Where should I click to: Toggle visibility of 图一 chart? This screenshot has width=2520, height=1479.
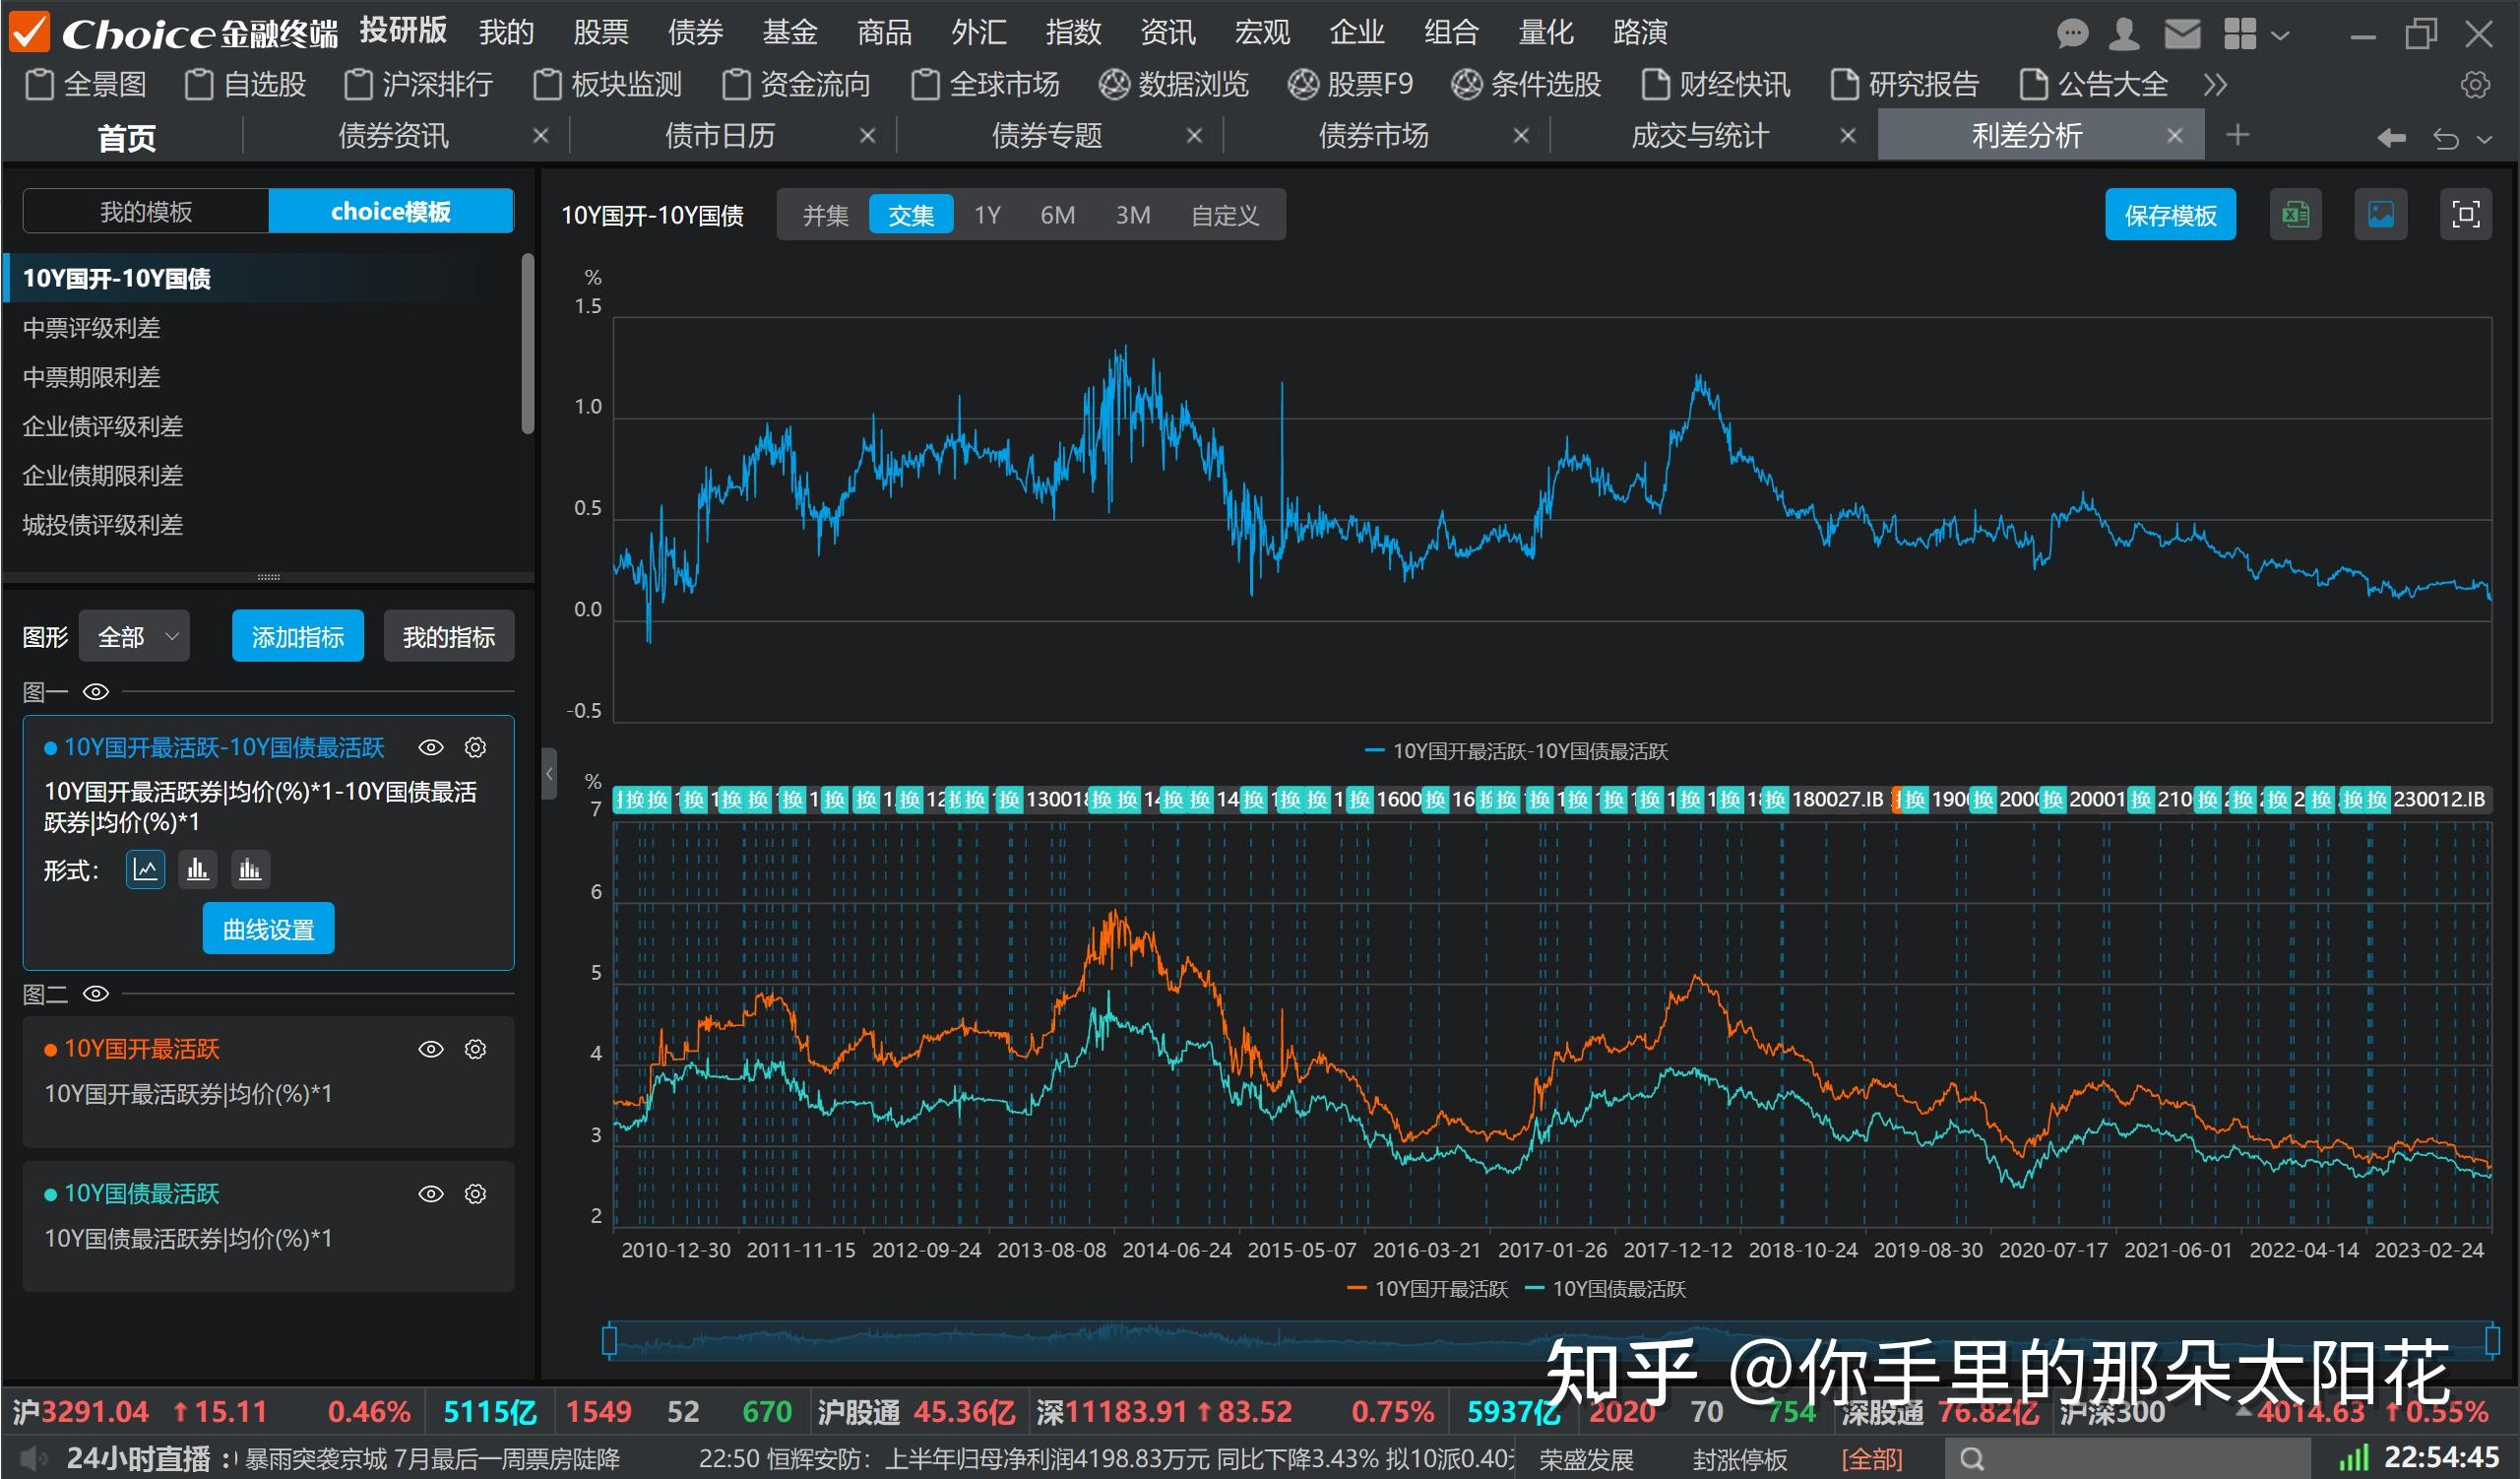96,691
